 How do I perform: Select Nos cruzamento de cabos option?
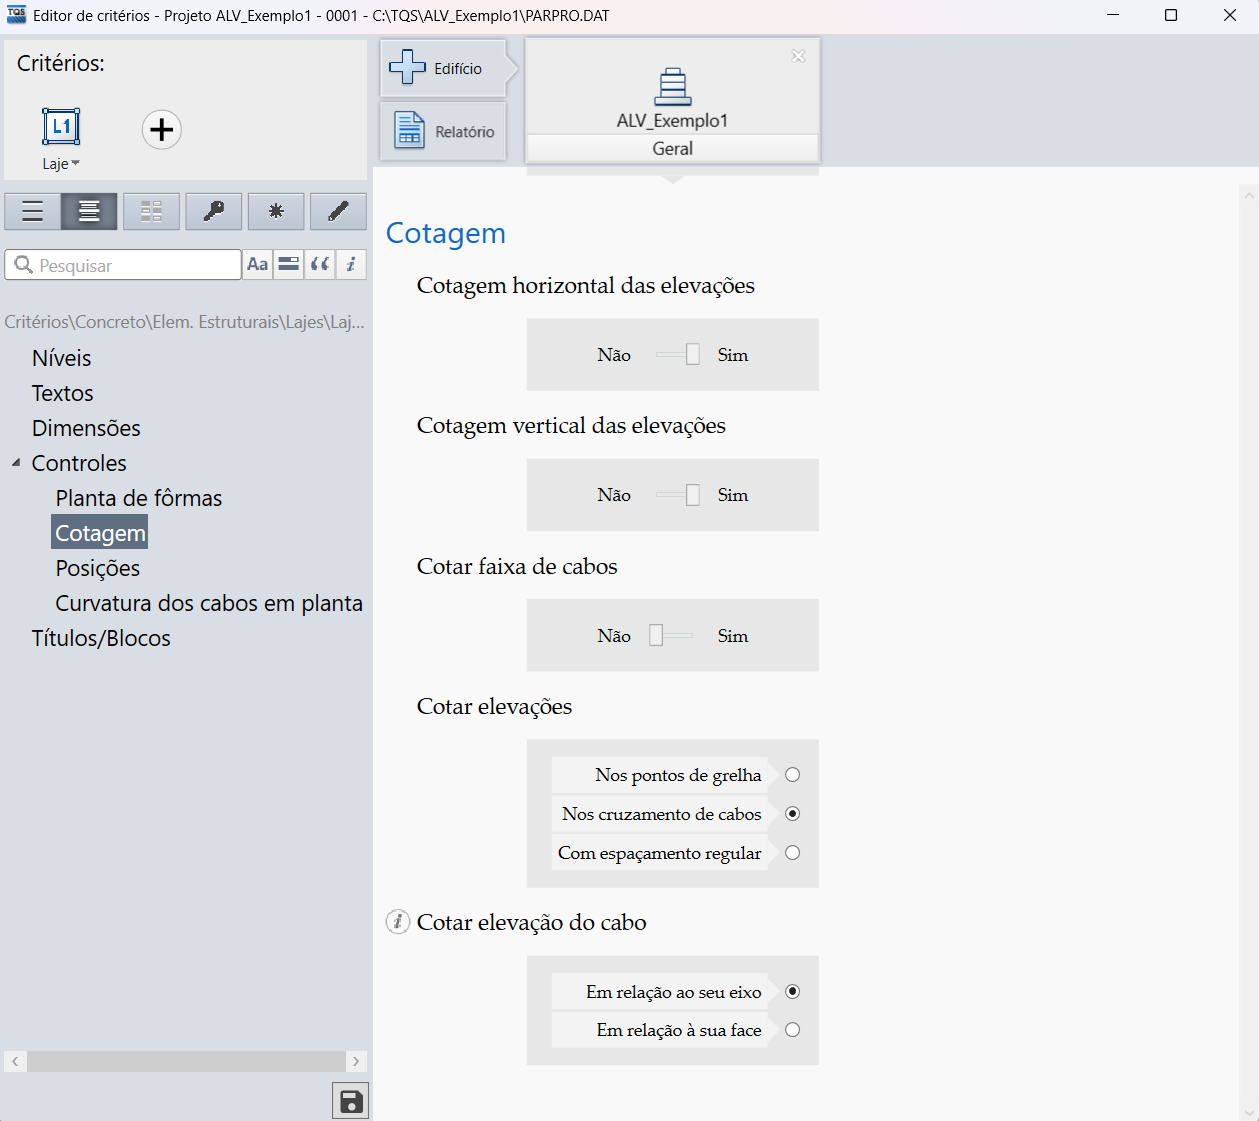click(x=793, y=814)
